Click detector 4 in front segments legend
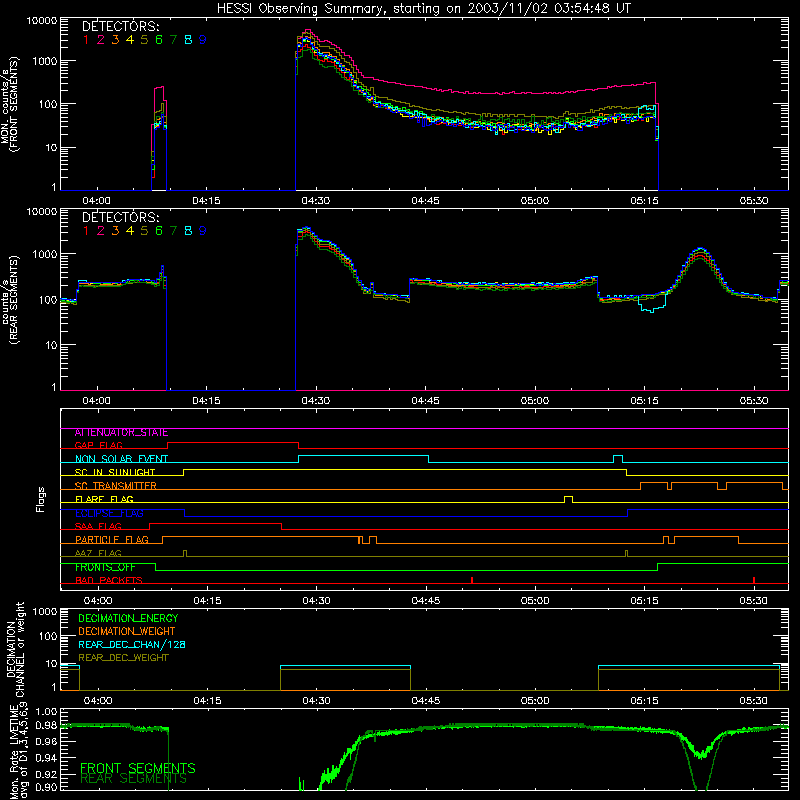The image size is (800, 800). click(x=130, y=40)
